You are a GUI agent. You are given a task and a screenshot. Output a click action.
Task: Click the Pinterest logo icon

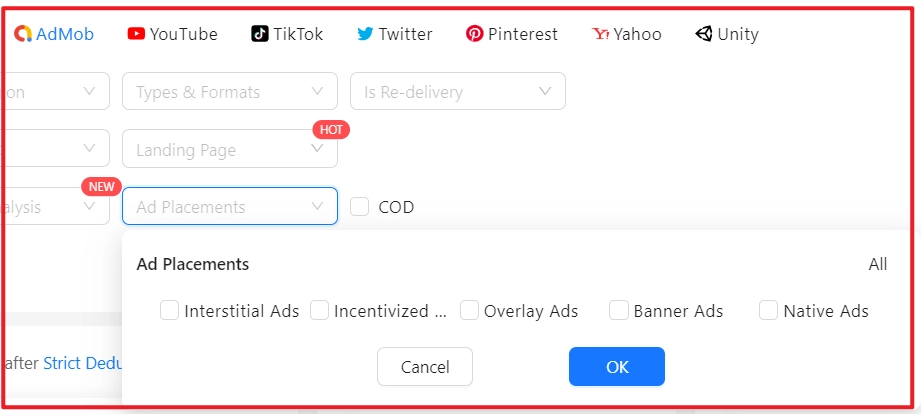(475, 34)
